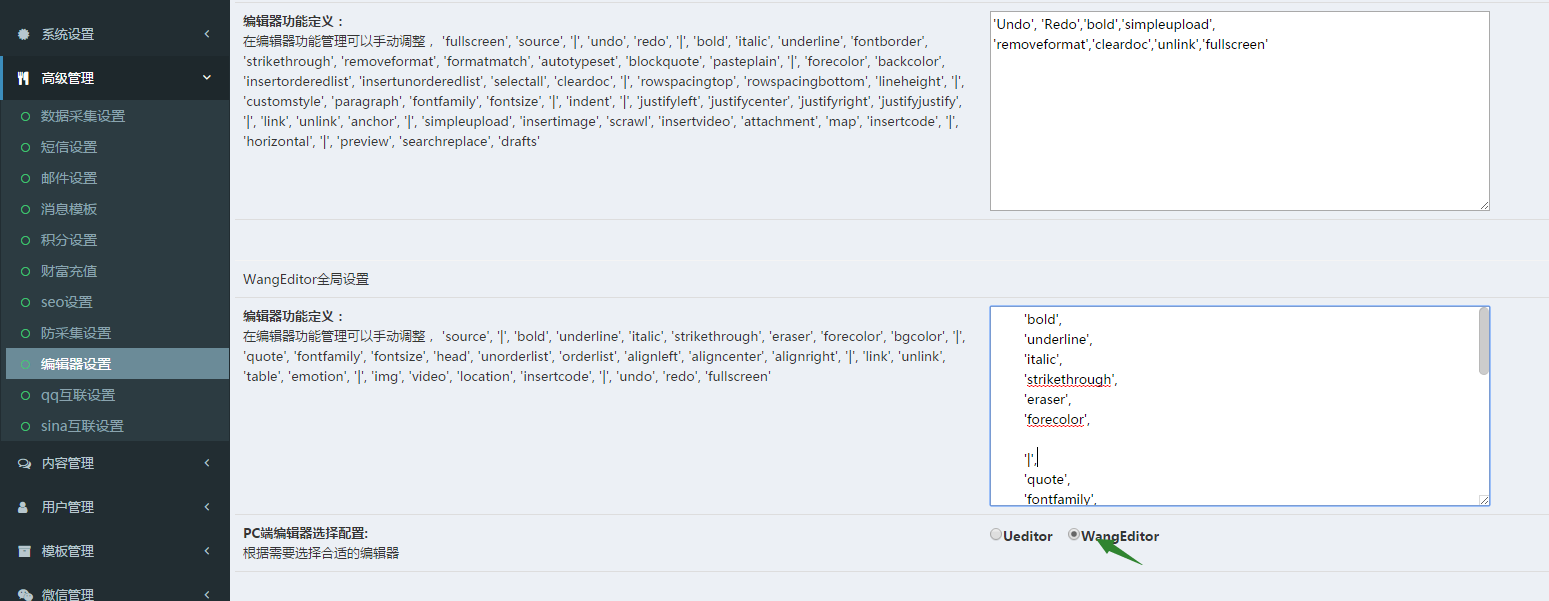Click the WeChat icon beside 微信管理

[24, 593]
